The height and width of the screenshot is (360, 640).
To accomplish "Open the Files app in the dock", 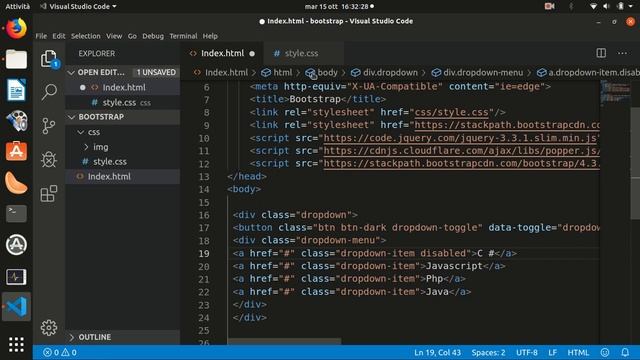I will (x=16, y=59).
